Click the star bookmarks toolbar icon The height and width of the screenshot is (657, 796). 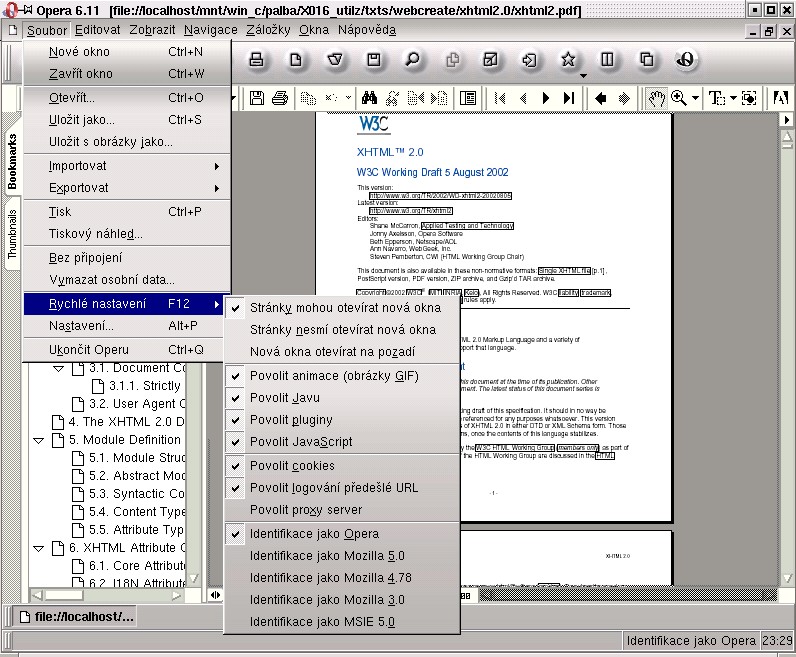pos(568,60)
